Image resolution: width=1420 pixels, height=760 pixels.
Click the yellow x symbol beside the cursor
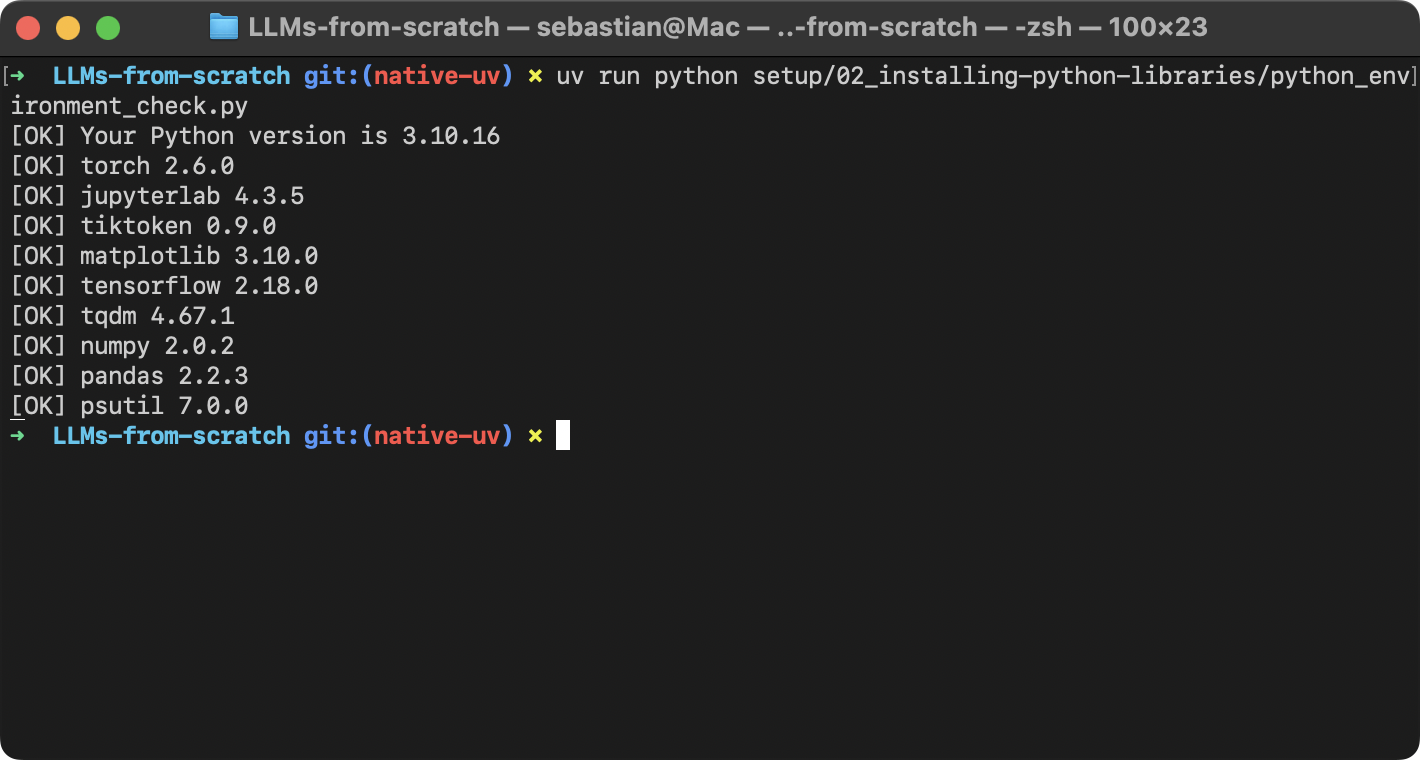535,436
